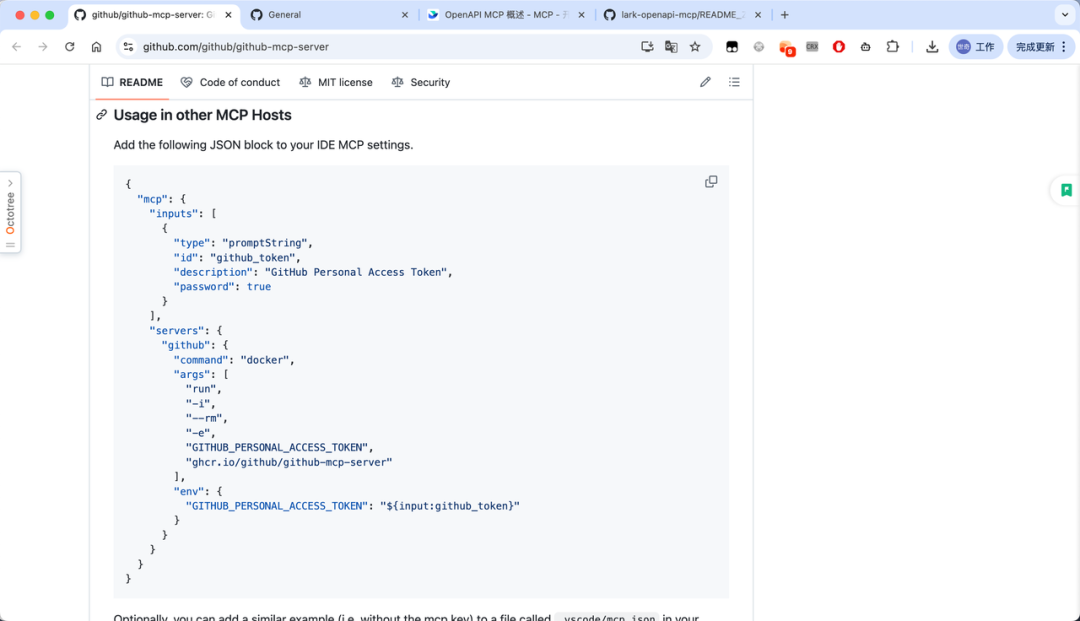Image resolution: width=1080 pixels, height=621 pixels.
Task: Reload the current GitHub page
Action: 70,47
